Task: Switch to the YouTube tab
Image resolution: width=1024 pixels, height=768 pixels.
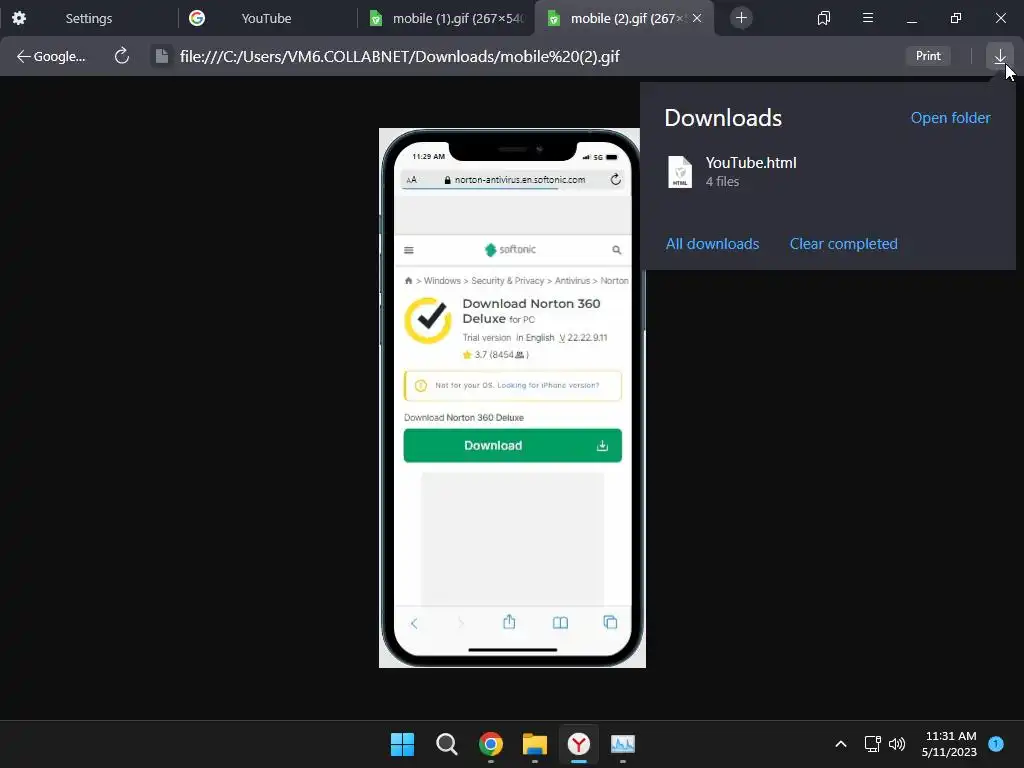Action: pyautogui.click(x=266, y=18)
